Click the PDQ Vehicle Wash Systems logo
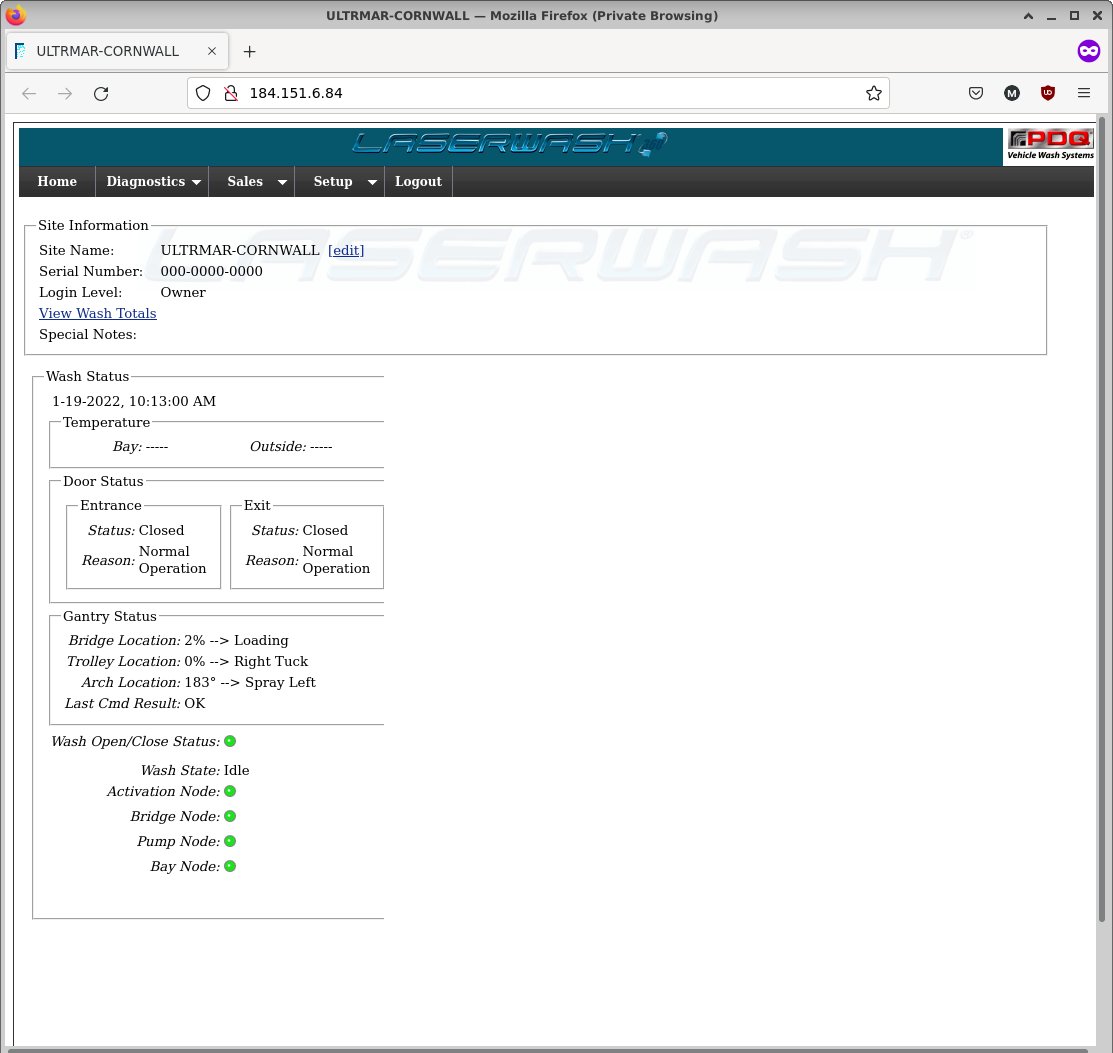Image resolution: width=1113 pixels, height=1053 pixels. click(x=1050, y=146)
